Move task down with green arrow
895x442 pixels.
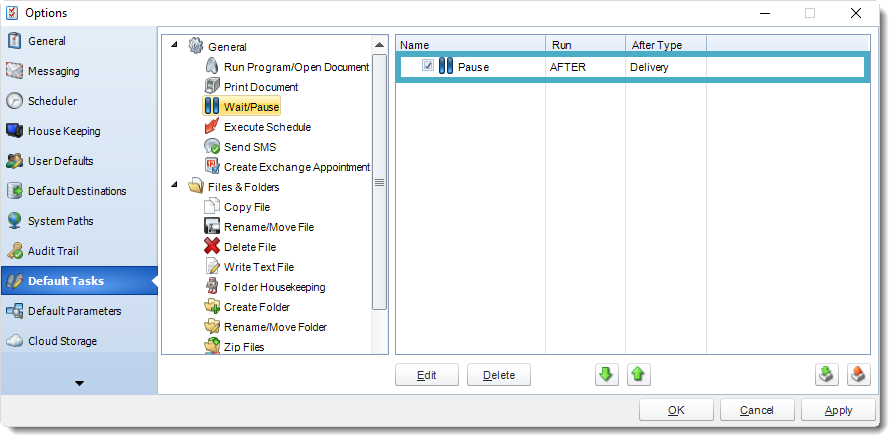pyautogui.click(x=606, y=375)
